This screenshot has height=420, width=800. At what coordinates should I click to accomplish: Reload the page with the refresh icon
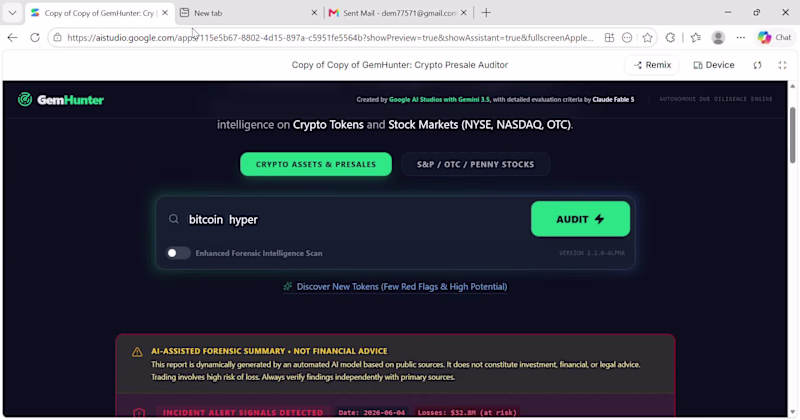(35, 37)
